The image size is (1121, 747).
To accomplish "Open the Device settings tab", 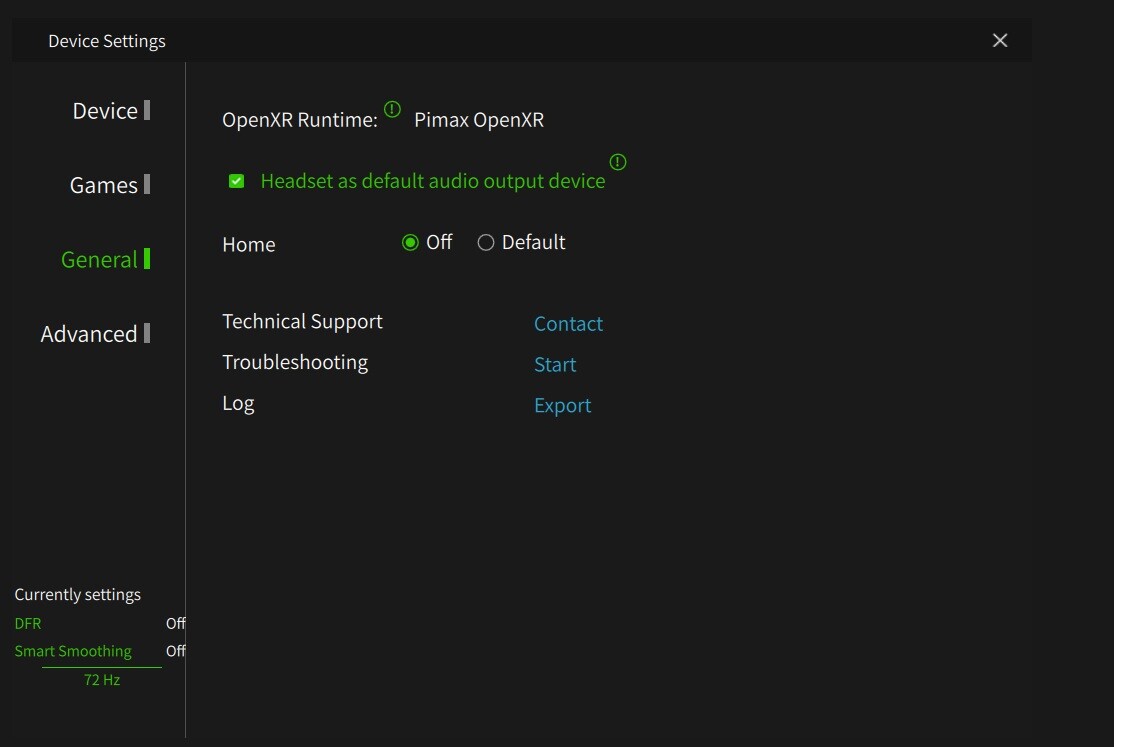I will click(x=105, y=111).
